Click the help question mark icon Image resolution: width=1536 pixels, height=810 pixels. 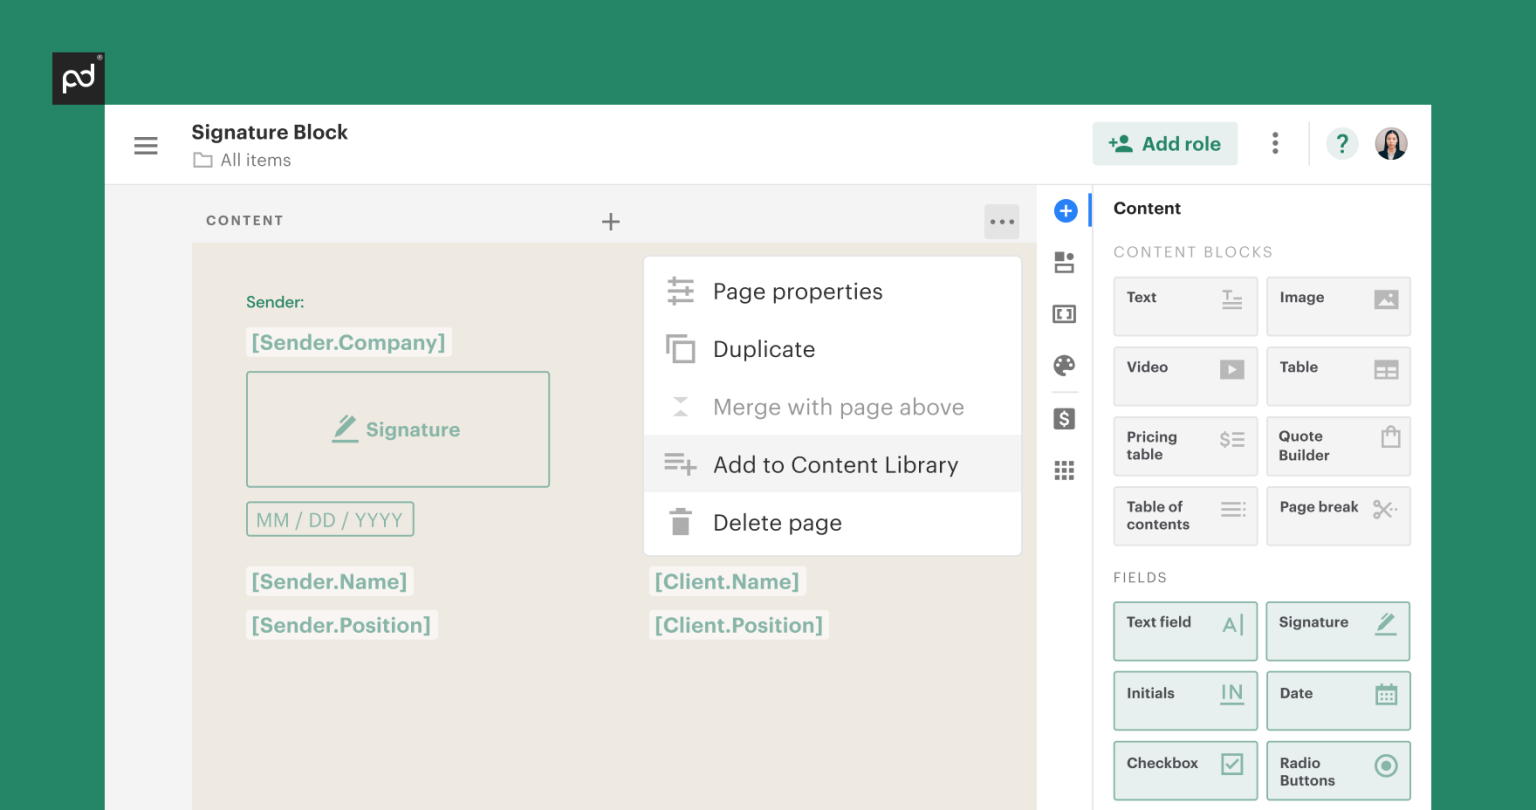click(1342, 144)
